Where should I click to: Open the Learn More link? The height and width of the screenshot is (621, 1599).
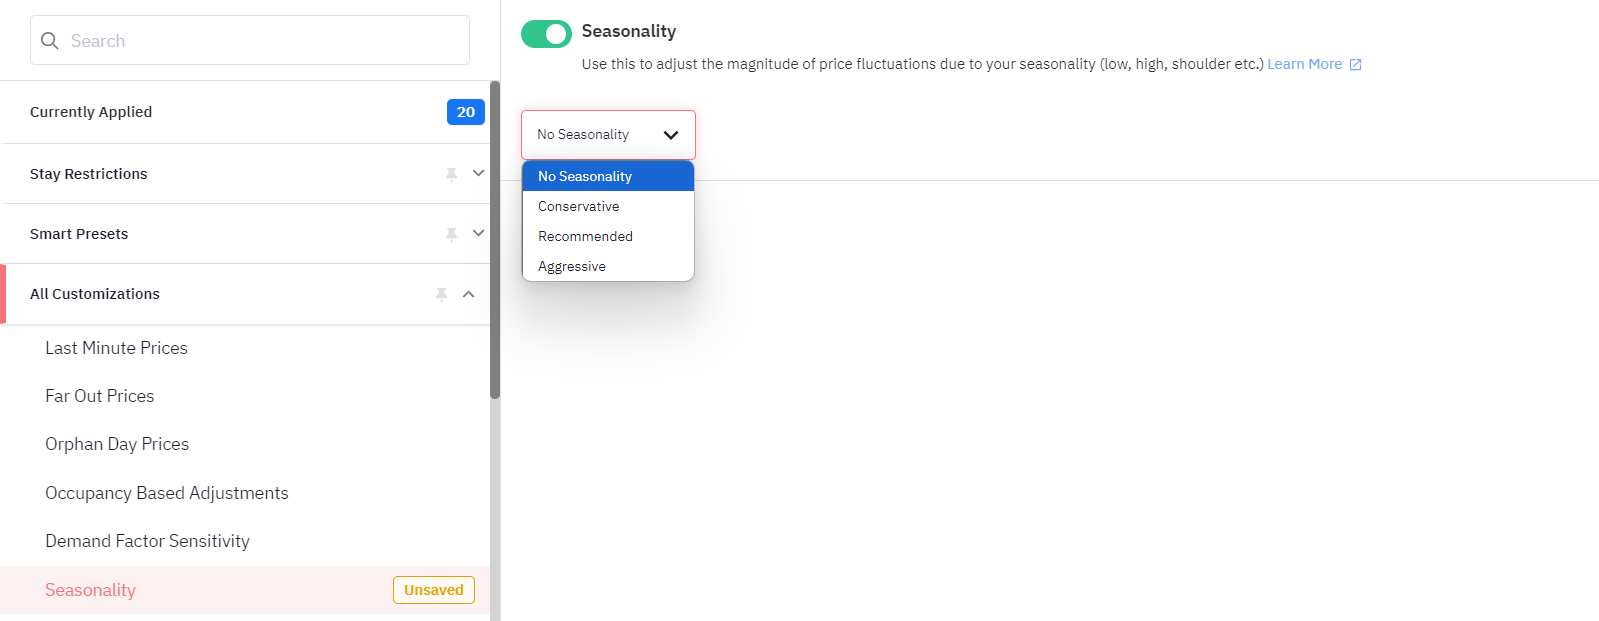pos(1304,64)
